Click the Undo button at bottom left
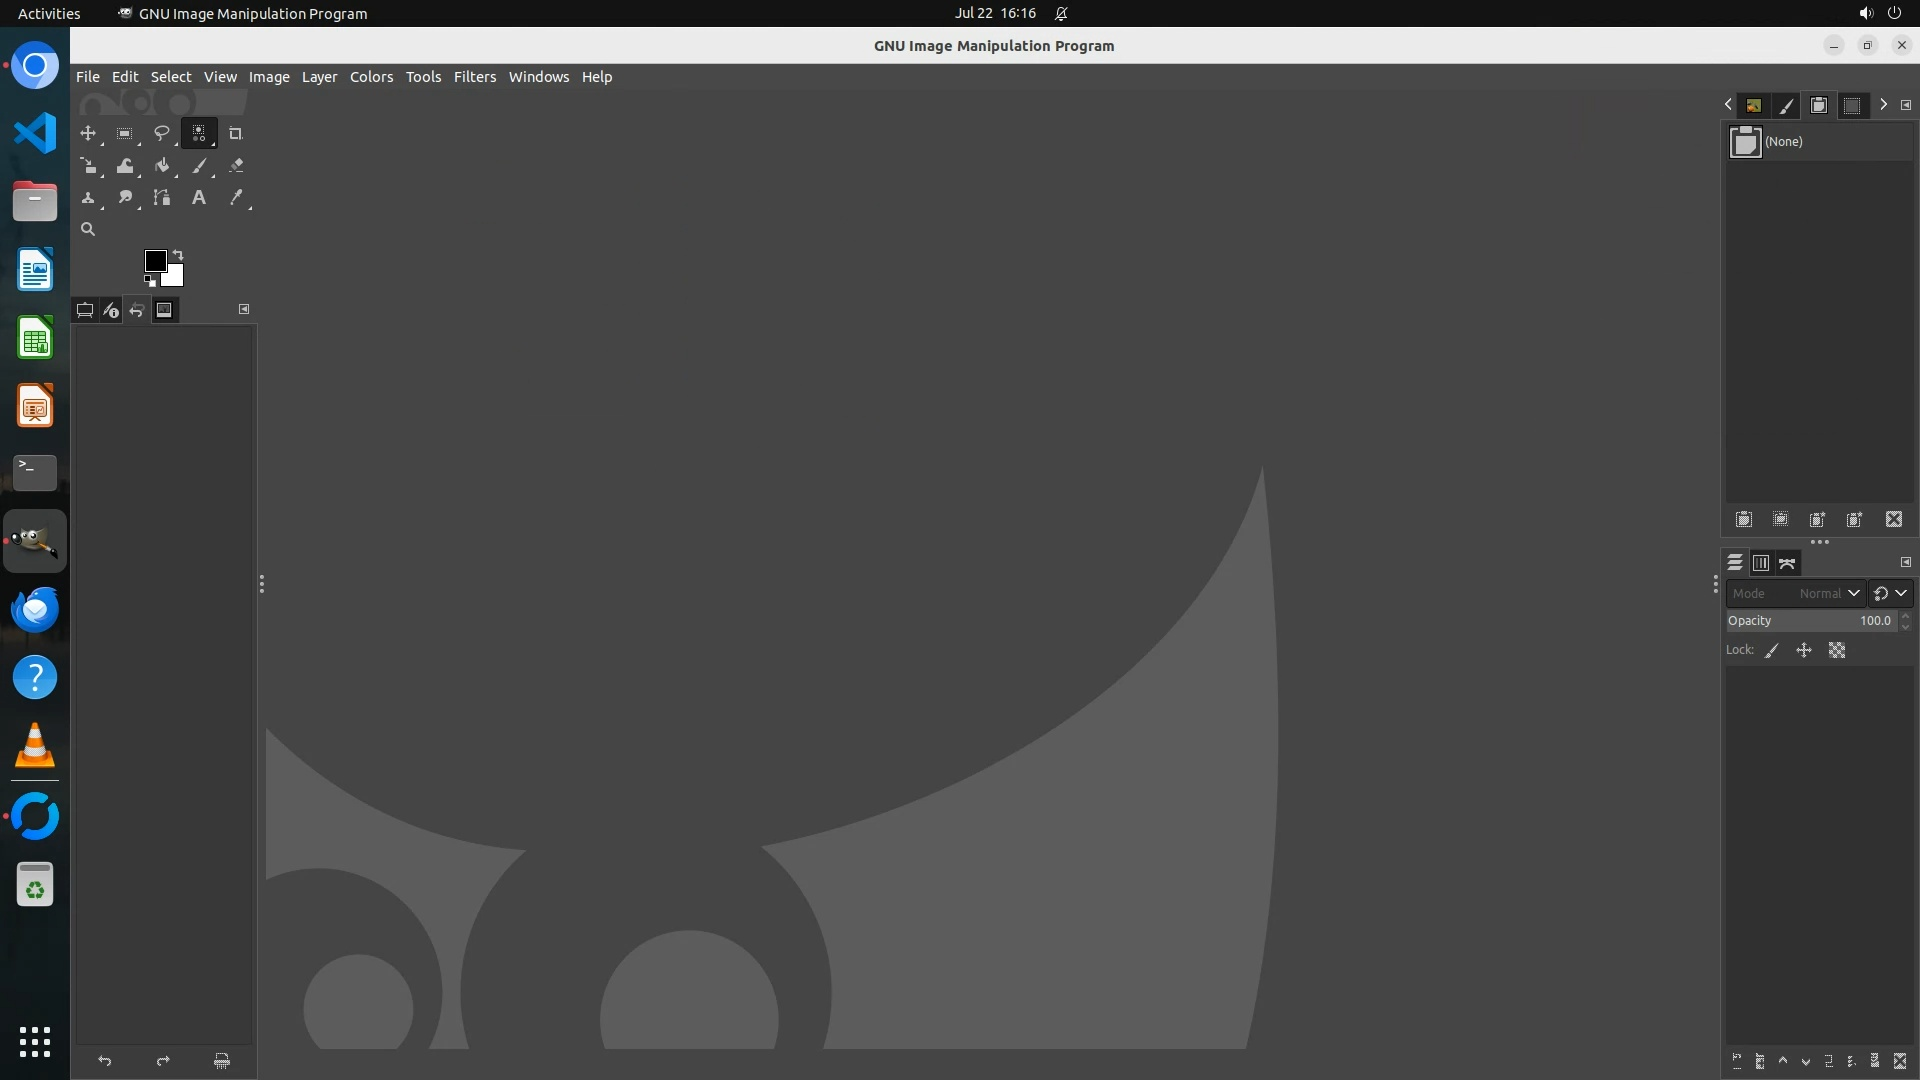 [x=105, y=1061]
